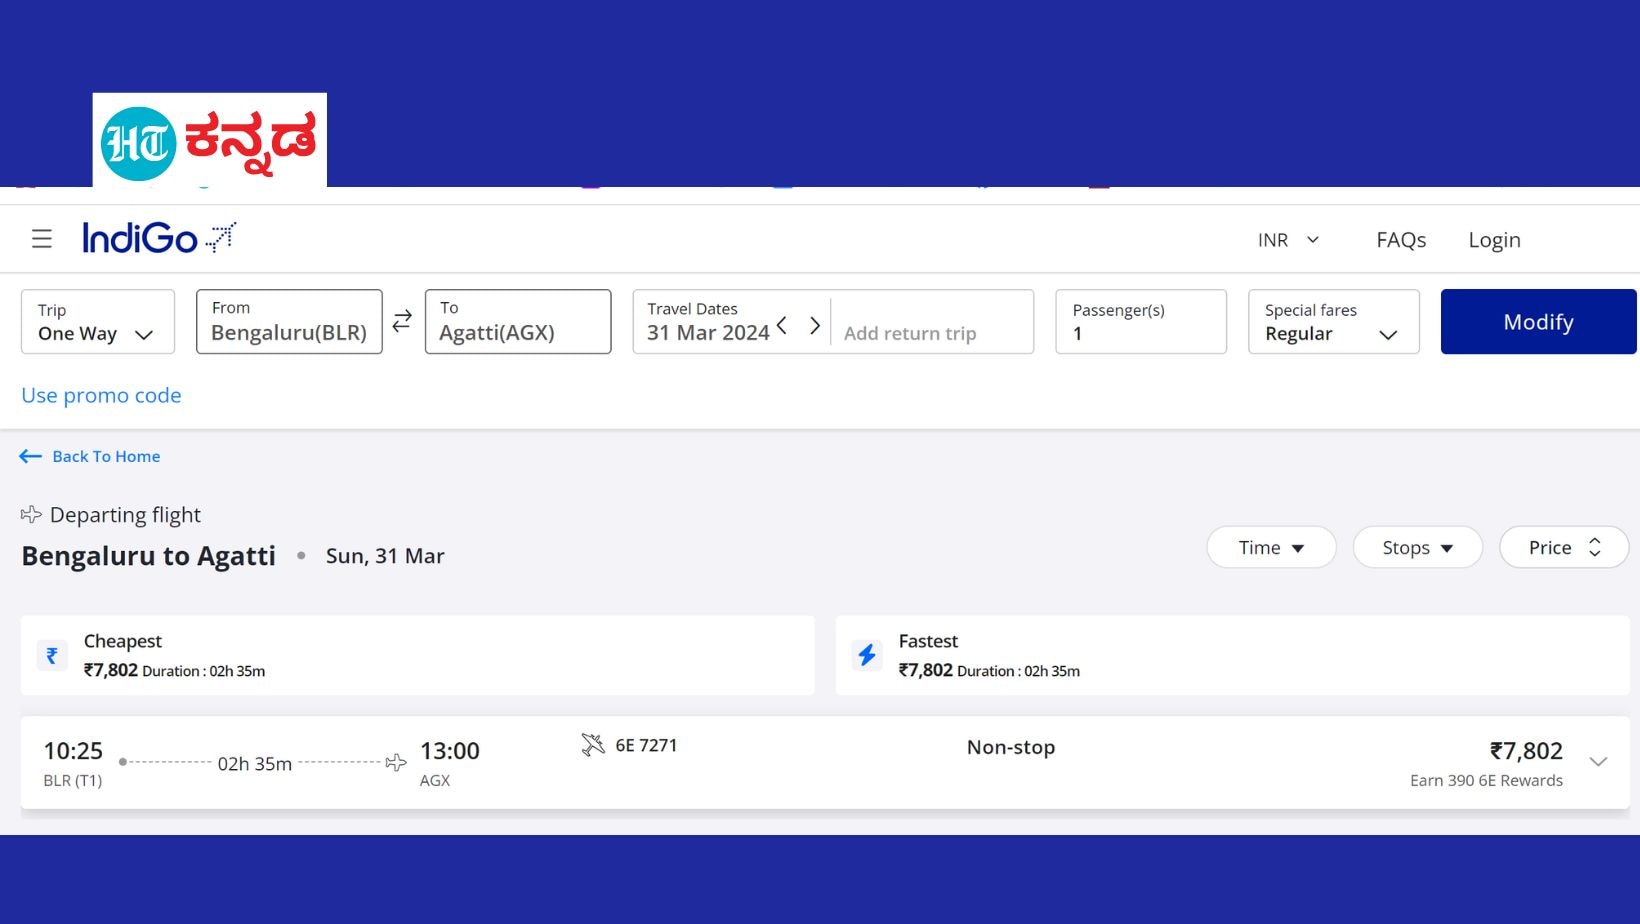Image resolution: width=1640 pixels, height=924 pixels.
Task: Click the Add return trip field
Action: [x=910, y=333]
